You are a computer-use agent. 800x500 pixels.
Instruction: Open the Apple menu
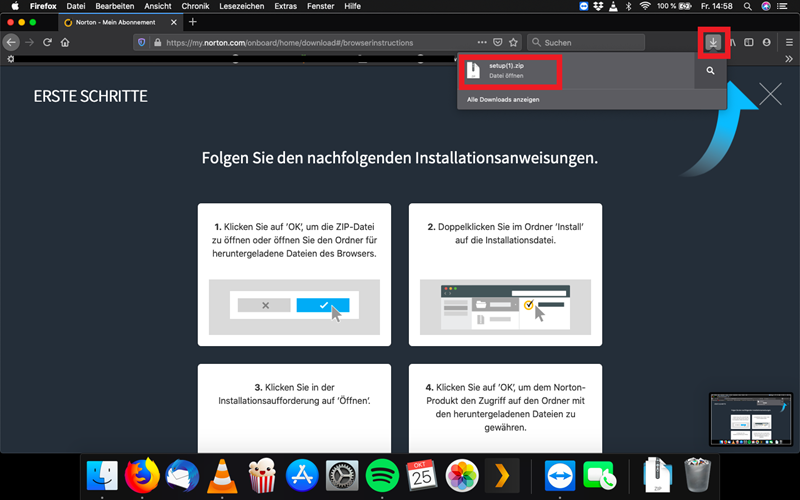point(15,6)
